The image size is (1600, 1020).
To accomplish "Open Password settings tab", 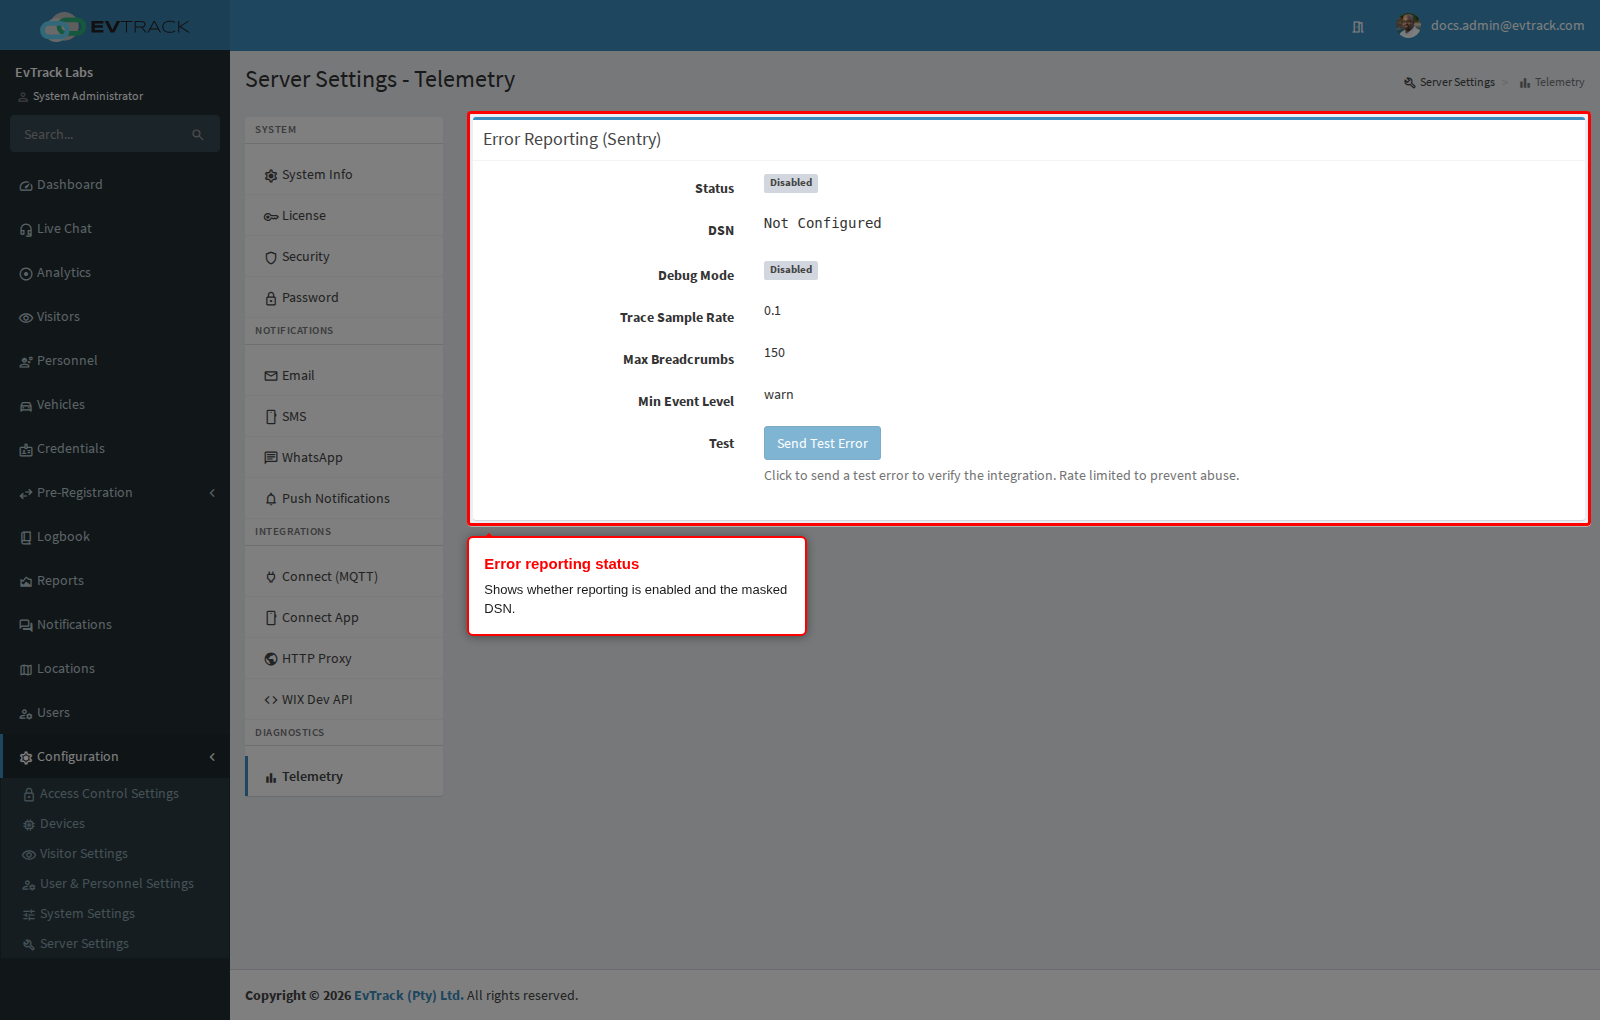I will (344, 298).
